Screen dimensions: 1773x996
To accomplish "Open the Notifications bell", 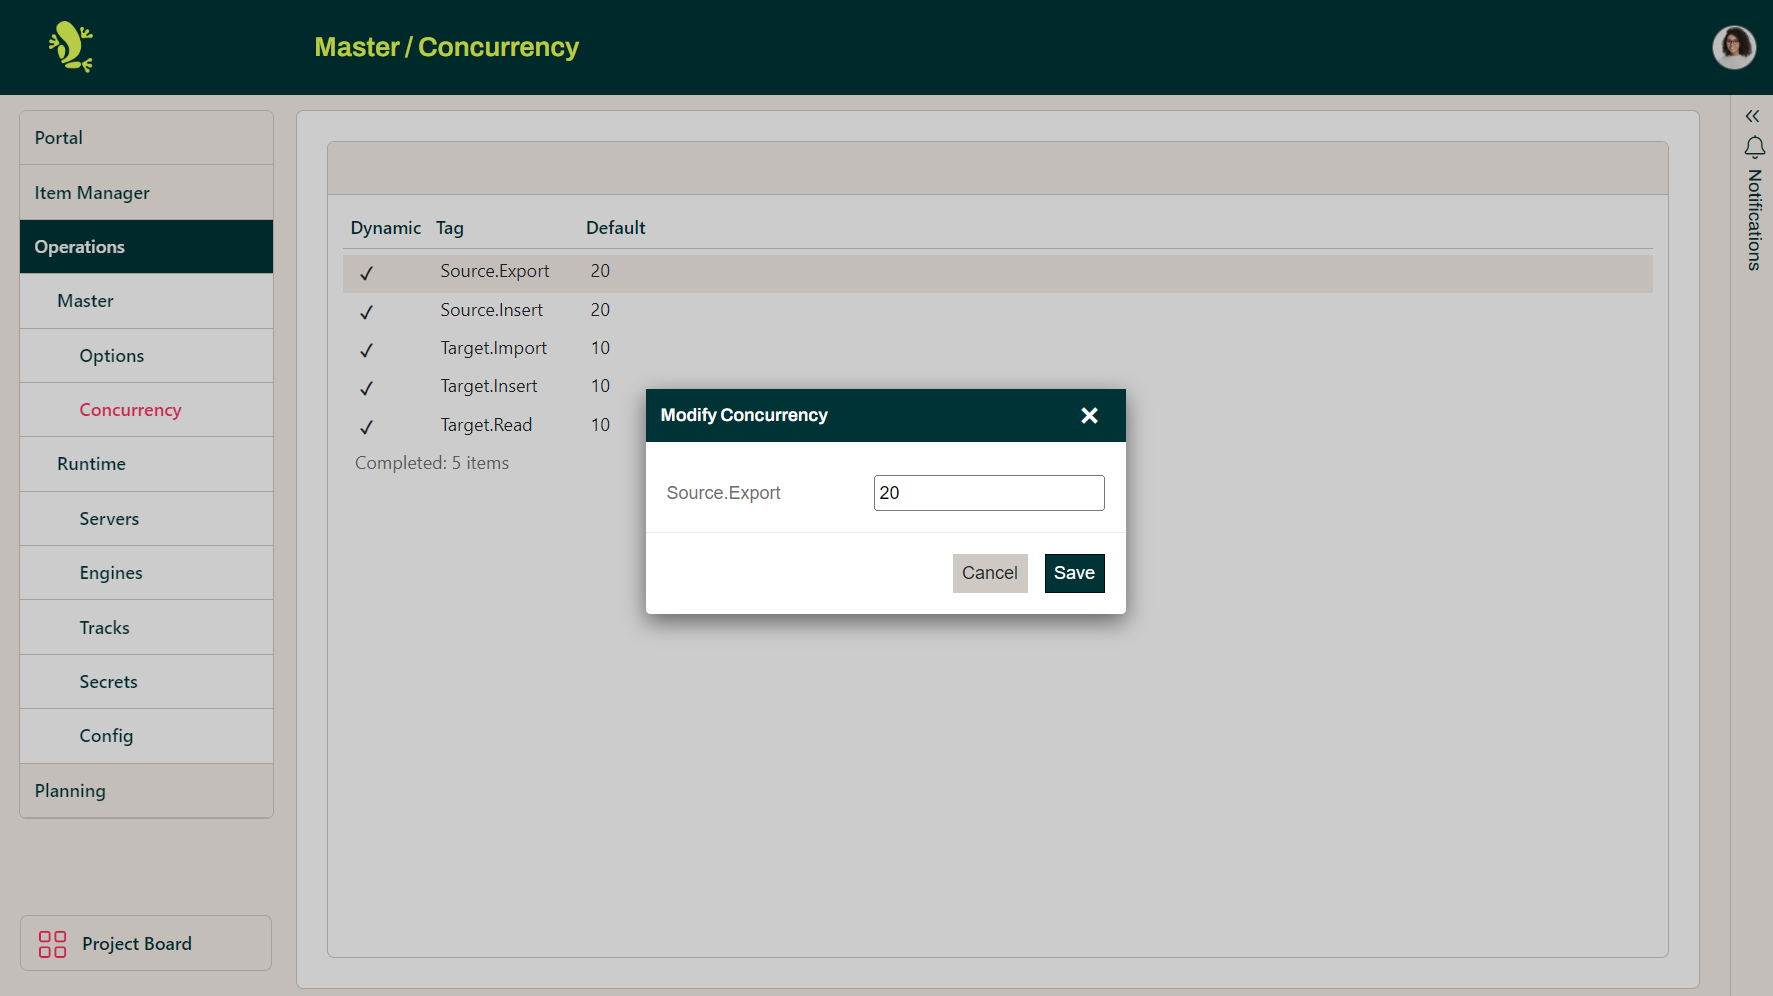I will coord(1753,148).
